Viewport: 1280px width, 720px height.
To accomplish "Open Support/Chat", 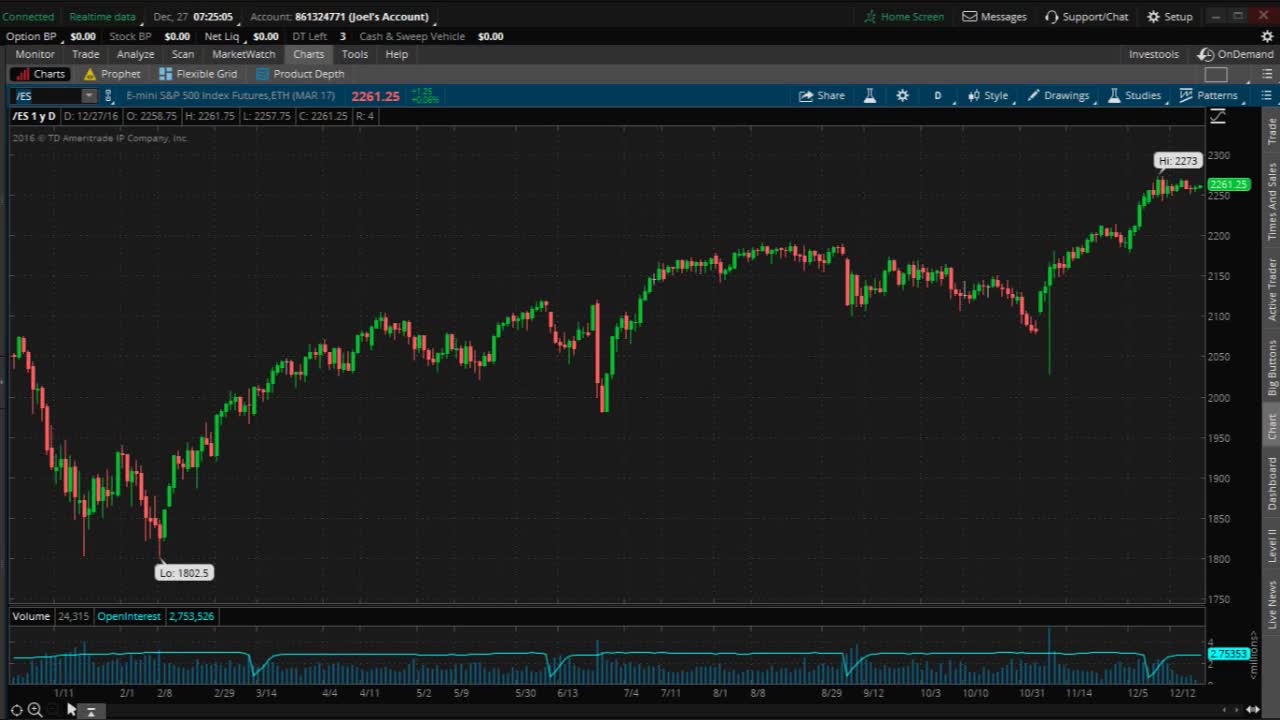I will point(1087,17).
